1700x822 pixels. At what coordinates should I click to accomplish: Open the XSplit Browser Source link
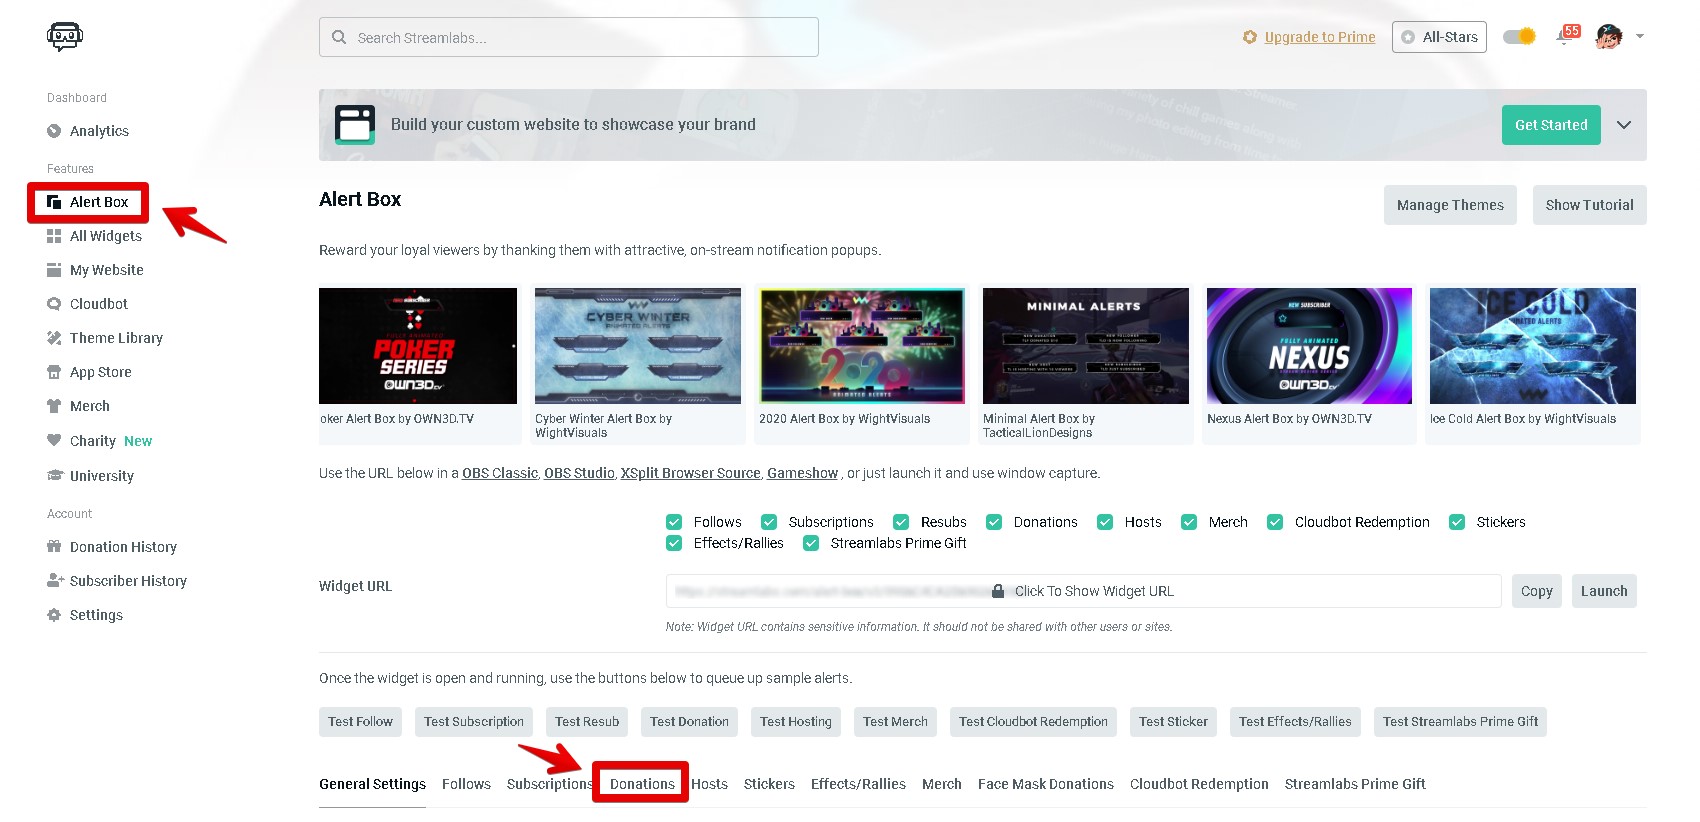690,473
